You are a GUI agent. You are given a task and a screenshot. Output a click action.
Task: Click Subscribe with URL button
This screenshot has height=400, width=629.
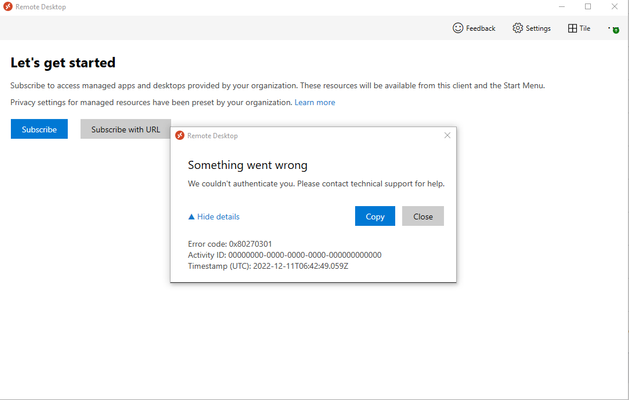(126, 129)
